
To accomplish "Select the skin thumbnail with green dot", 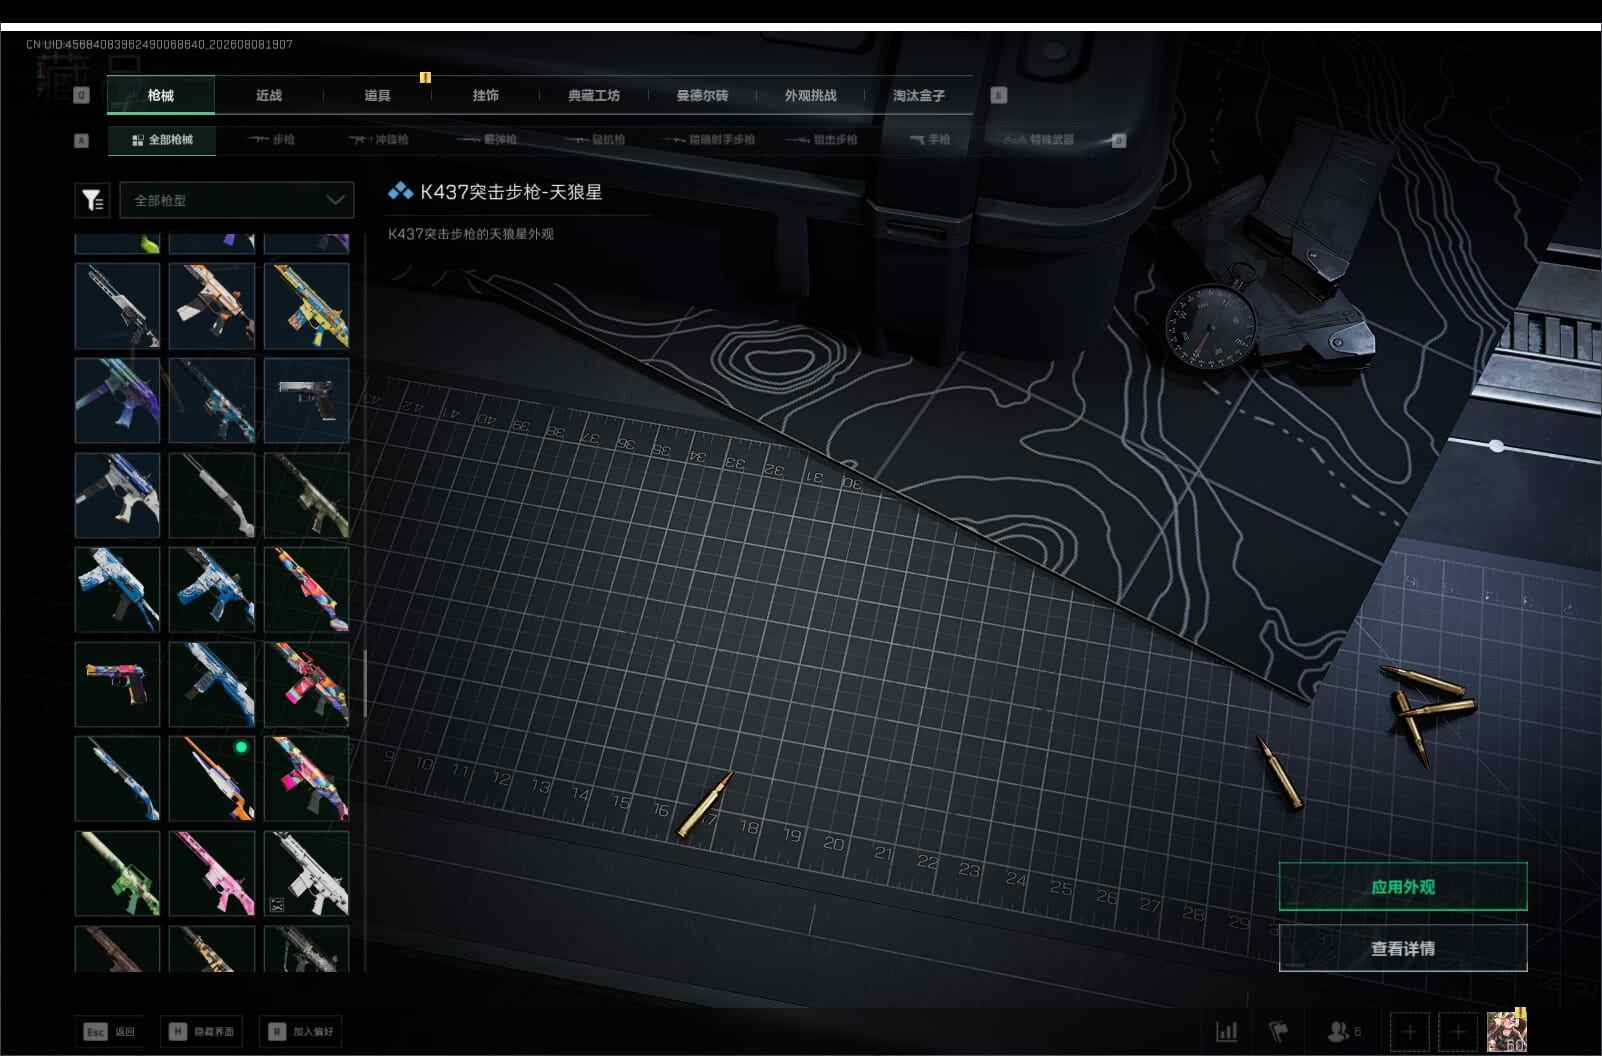I will click(x=212, y=779).
